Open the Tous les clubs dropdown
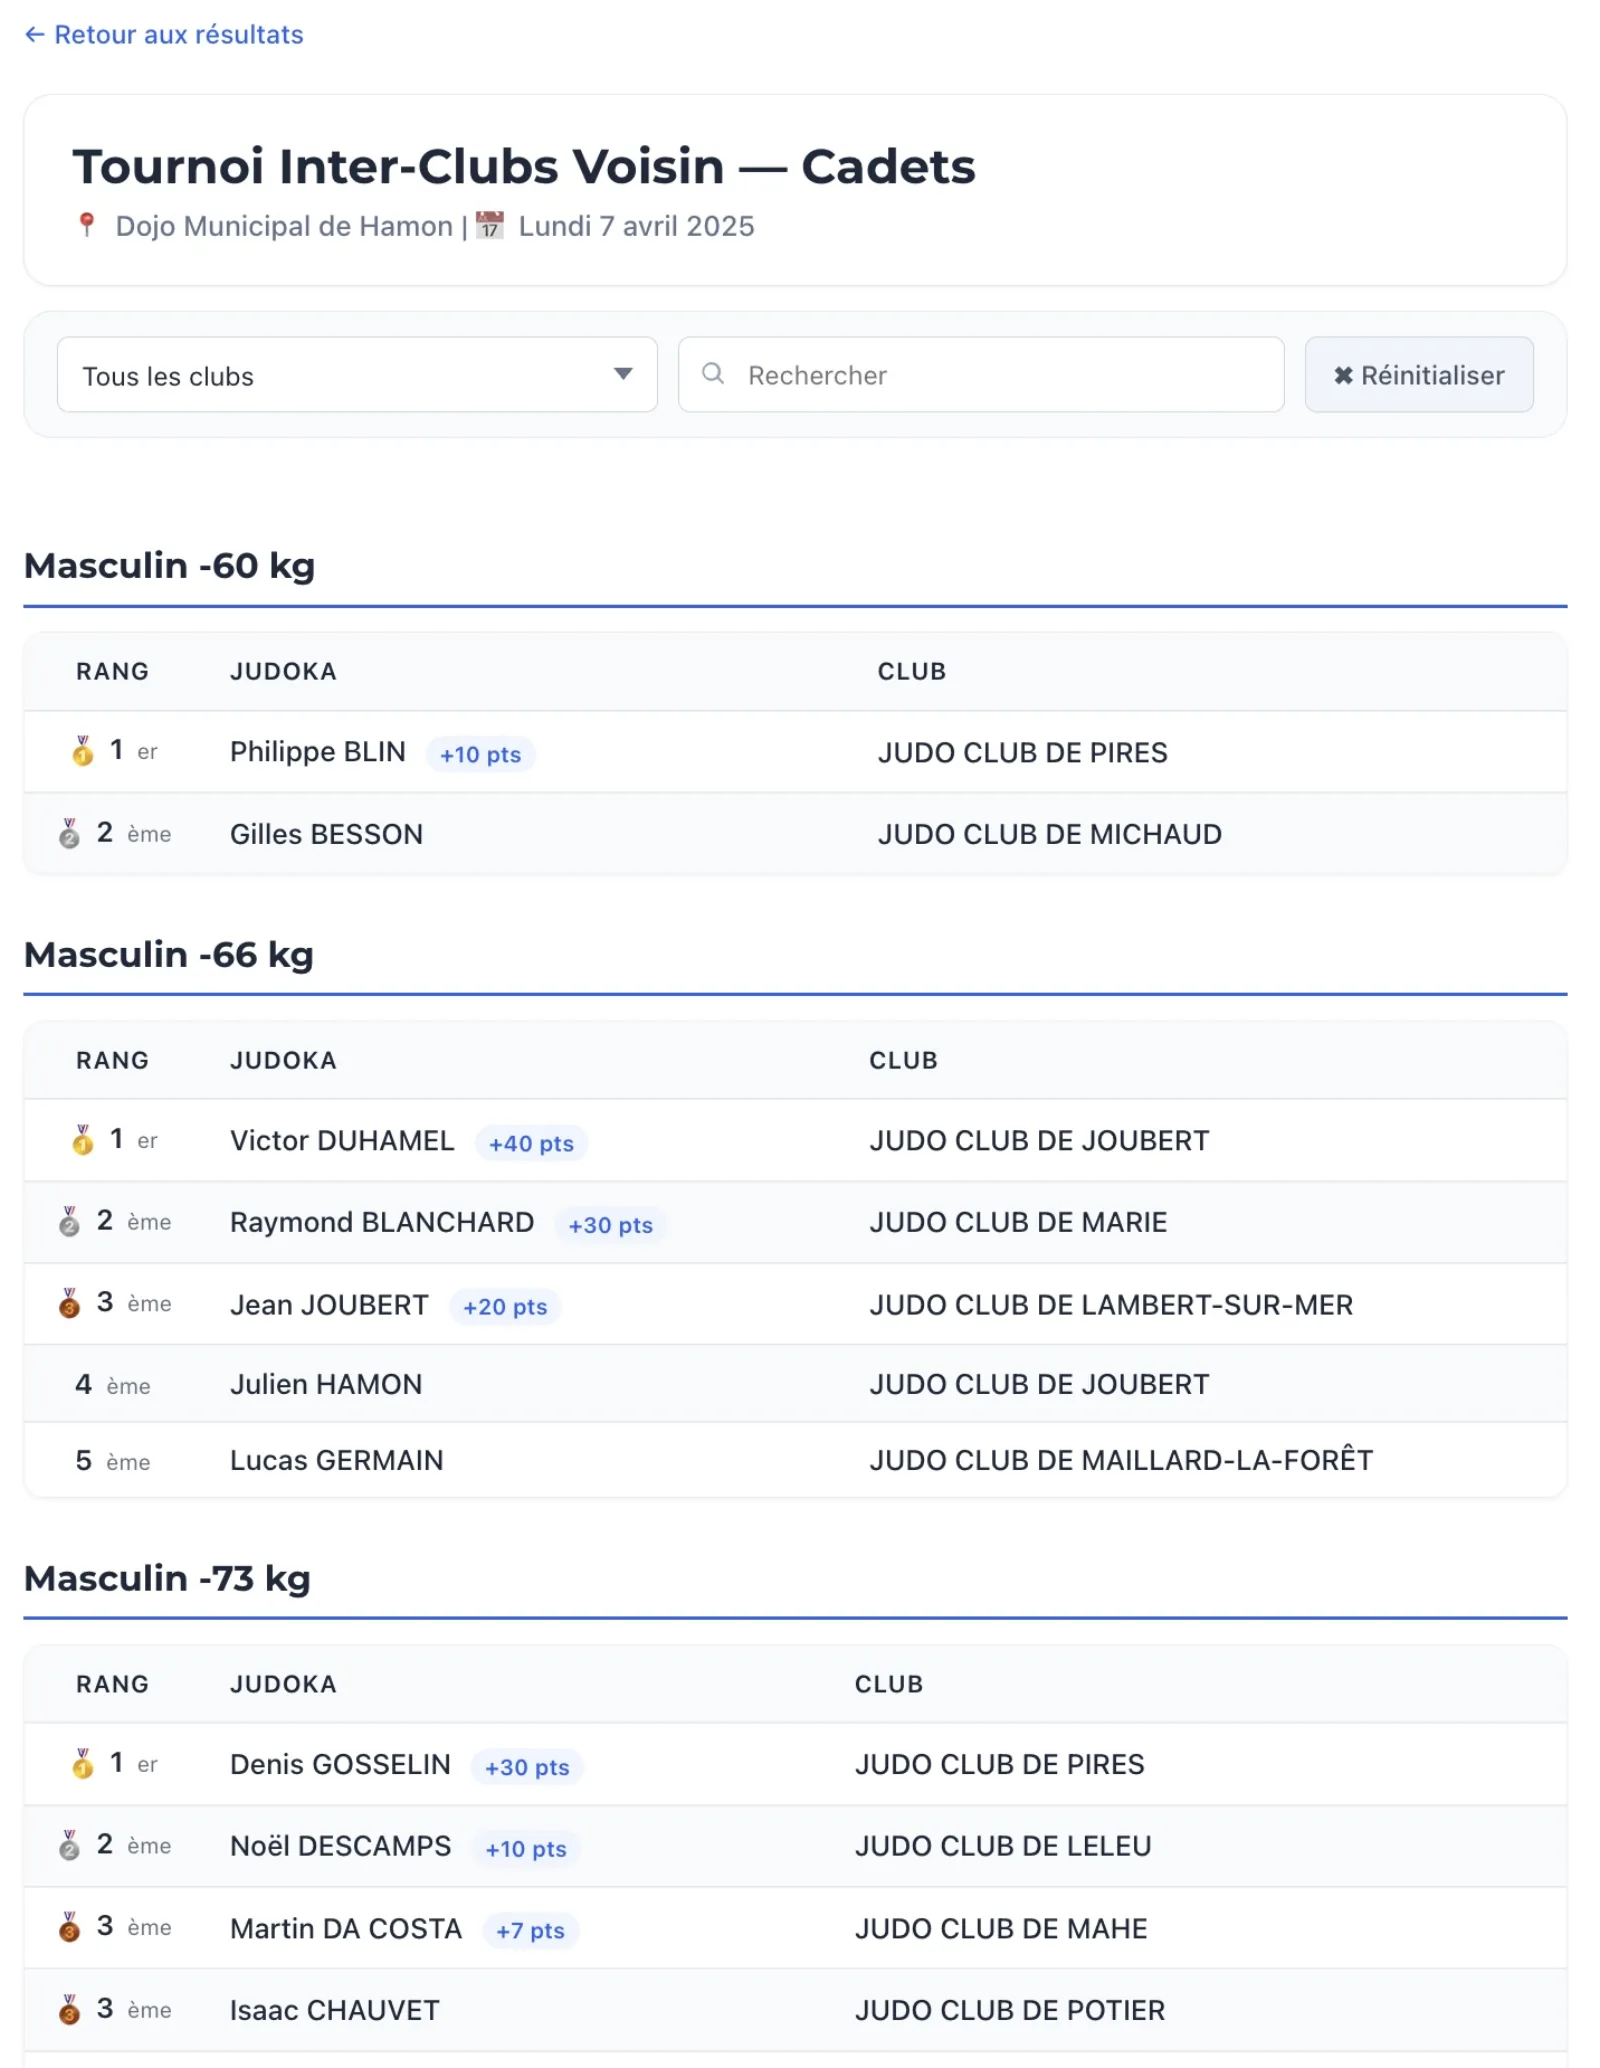 click(357, 375)
